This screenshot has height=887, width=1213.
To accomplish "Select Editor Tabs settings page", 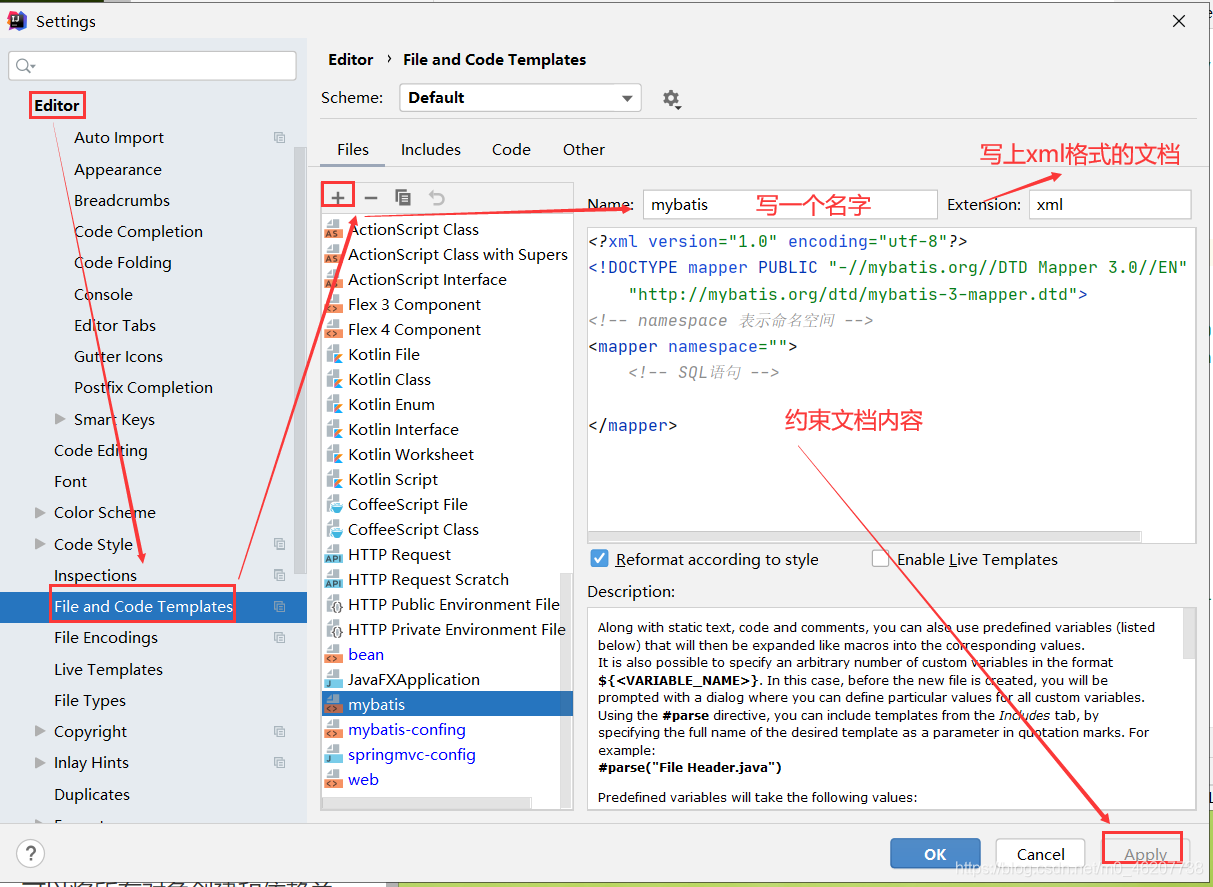I will pos(115,325).
